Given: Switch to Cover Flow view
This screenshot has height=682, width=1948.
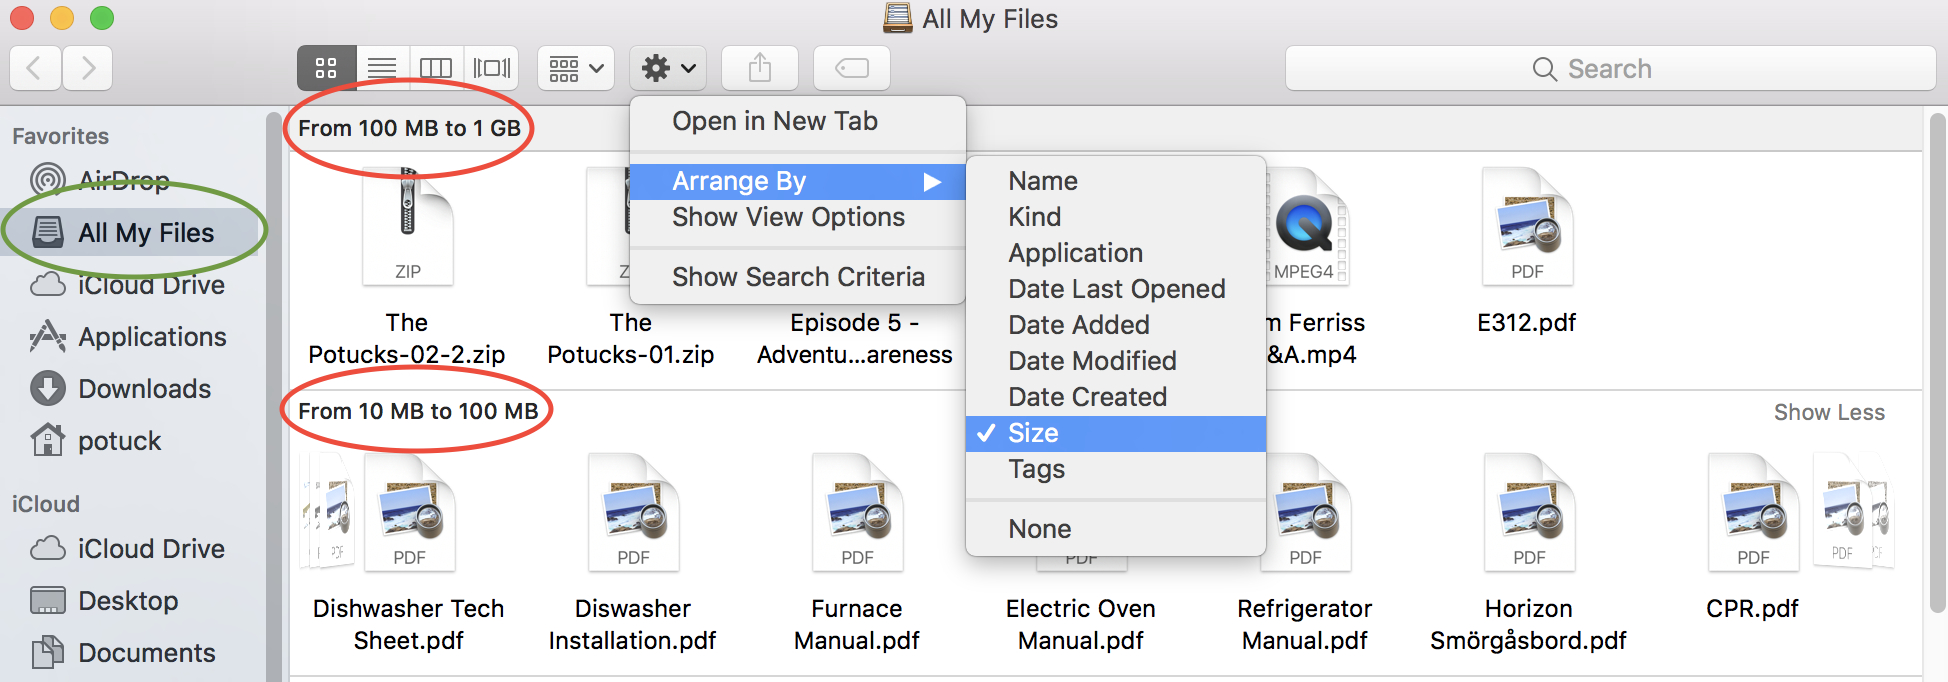Looking at the screenshot, I should click(491, 68).
